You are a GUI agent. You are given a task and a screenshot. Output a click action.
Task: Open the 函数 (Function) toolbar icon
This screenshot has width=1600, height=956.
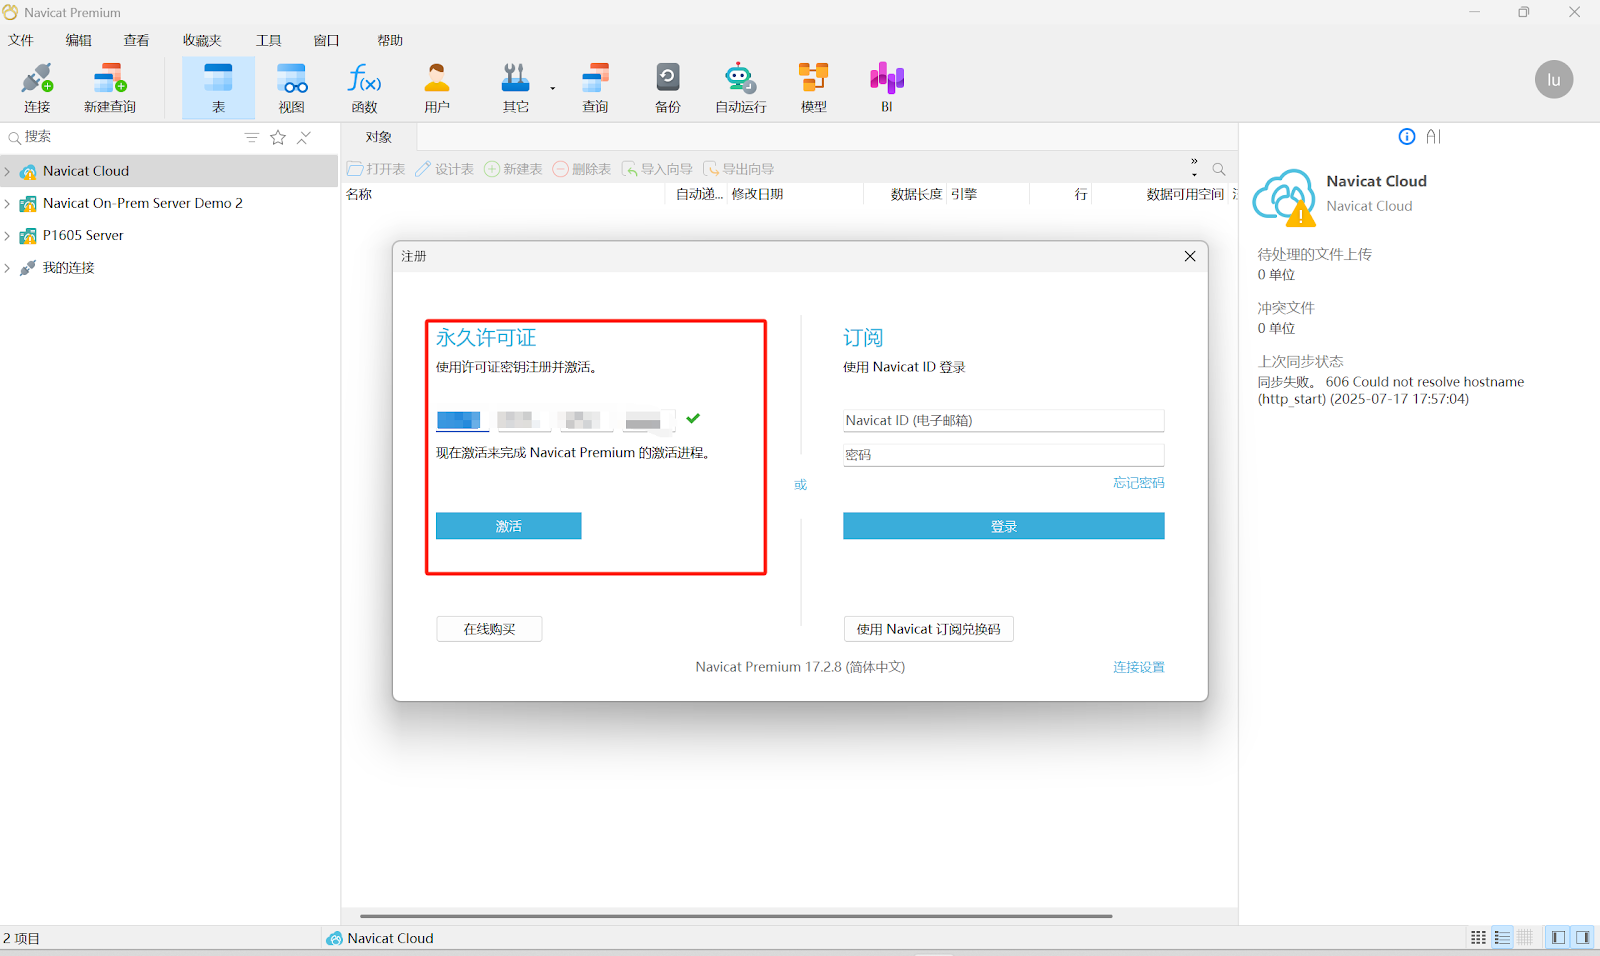pos(364,88)
